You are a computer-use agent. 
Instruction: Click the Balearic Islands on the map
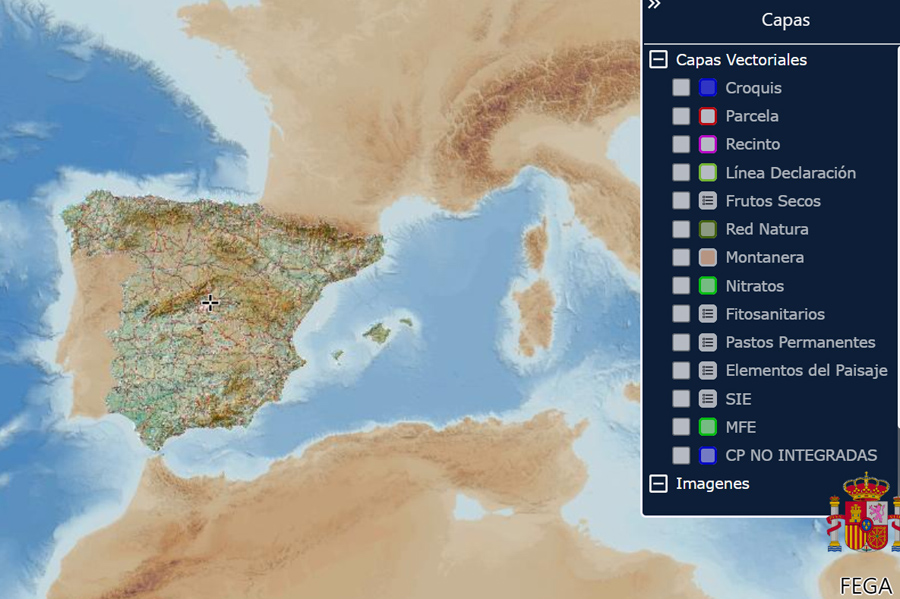pos(377,333)
